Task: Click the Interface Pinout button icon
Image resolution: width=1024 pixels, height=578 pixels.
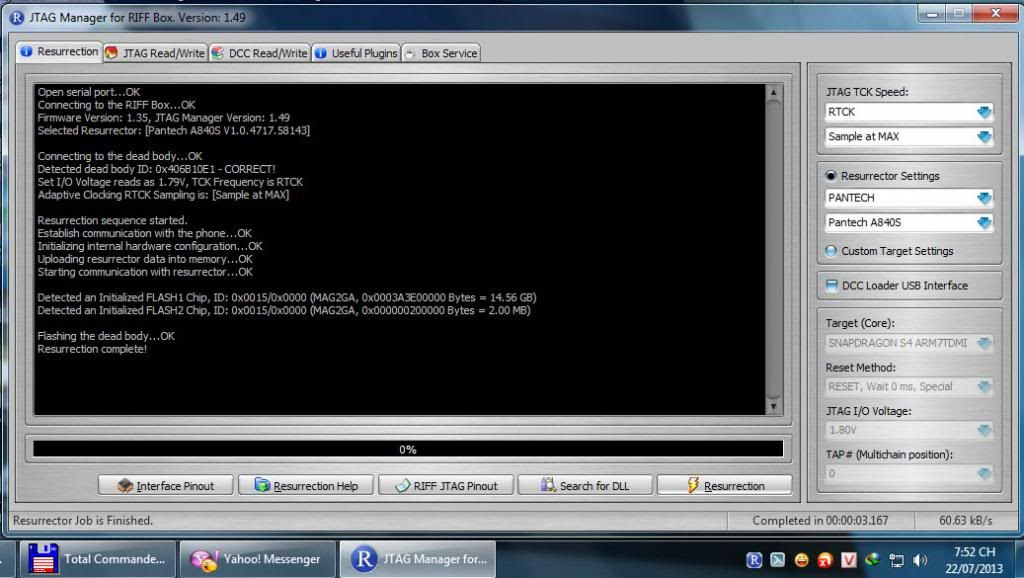Action: (x=125, y=485)
